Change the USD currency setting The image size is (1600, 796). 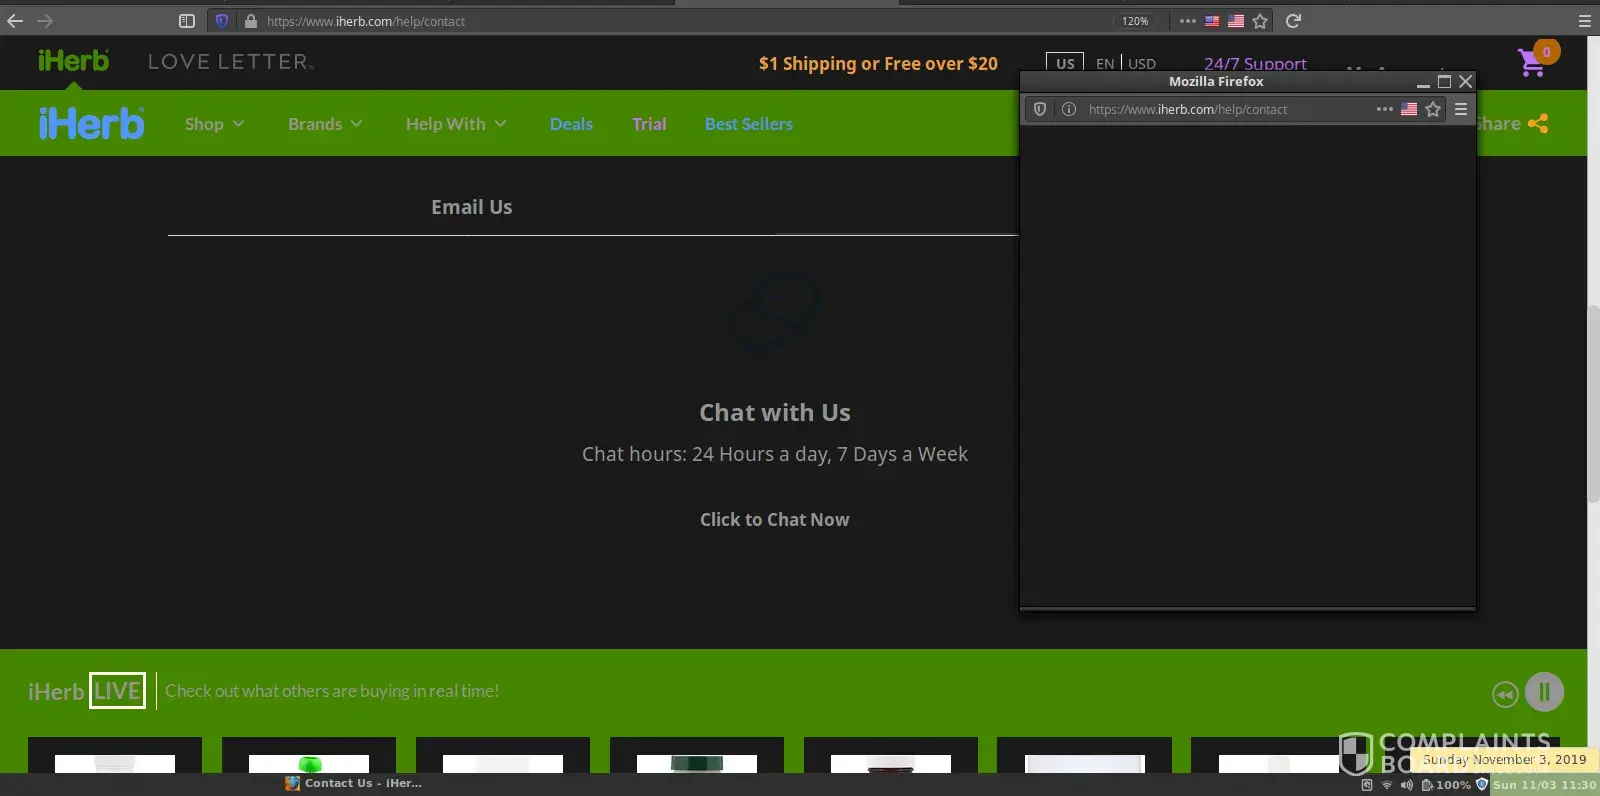coord(1142,63)
